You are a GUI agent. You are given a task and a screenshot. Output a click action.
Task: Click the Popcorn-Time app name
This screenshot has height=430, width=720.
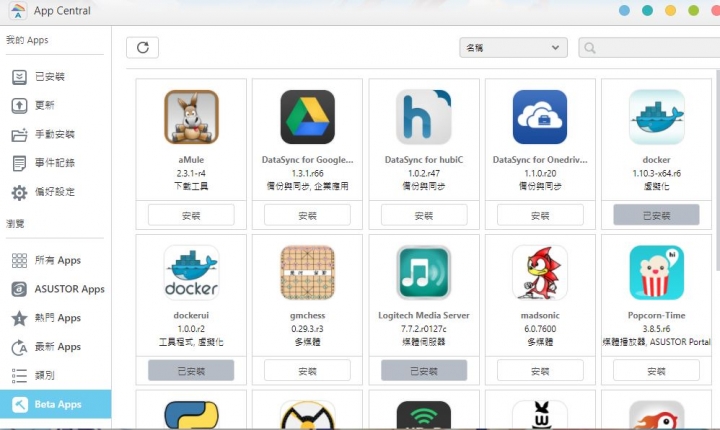coord(657,316)
